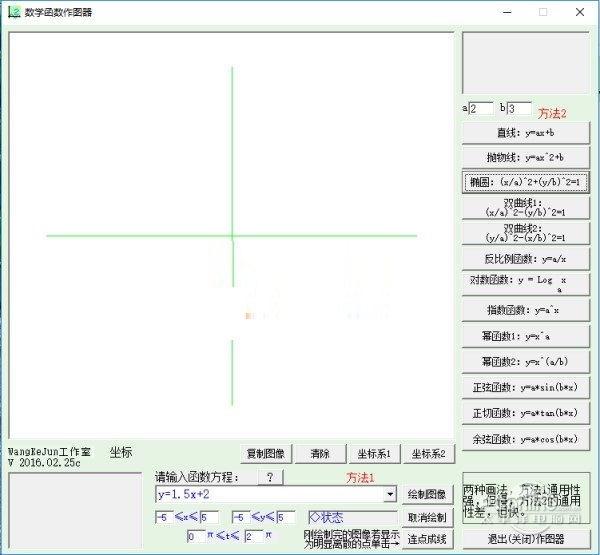Click the origin of the green axes
Screen dimensions: 600x555
(232, 236)
